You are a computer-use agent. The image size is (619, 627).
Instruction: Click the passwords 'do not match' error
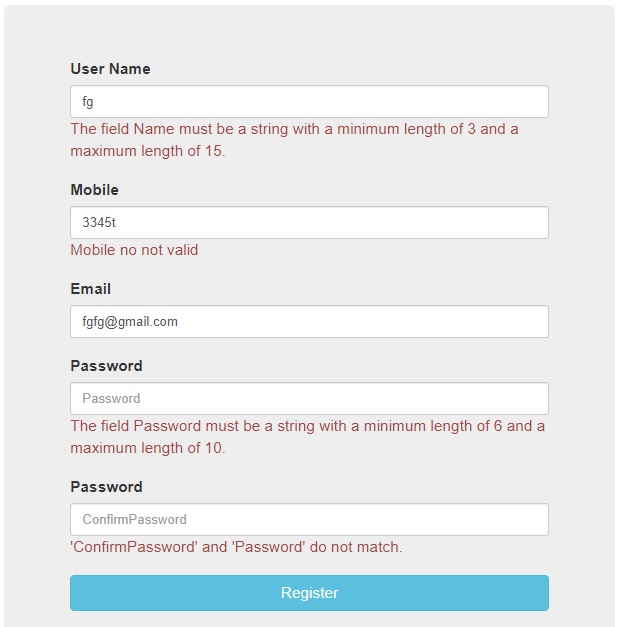[236, 547]
